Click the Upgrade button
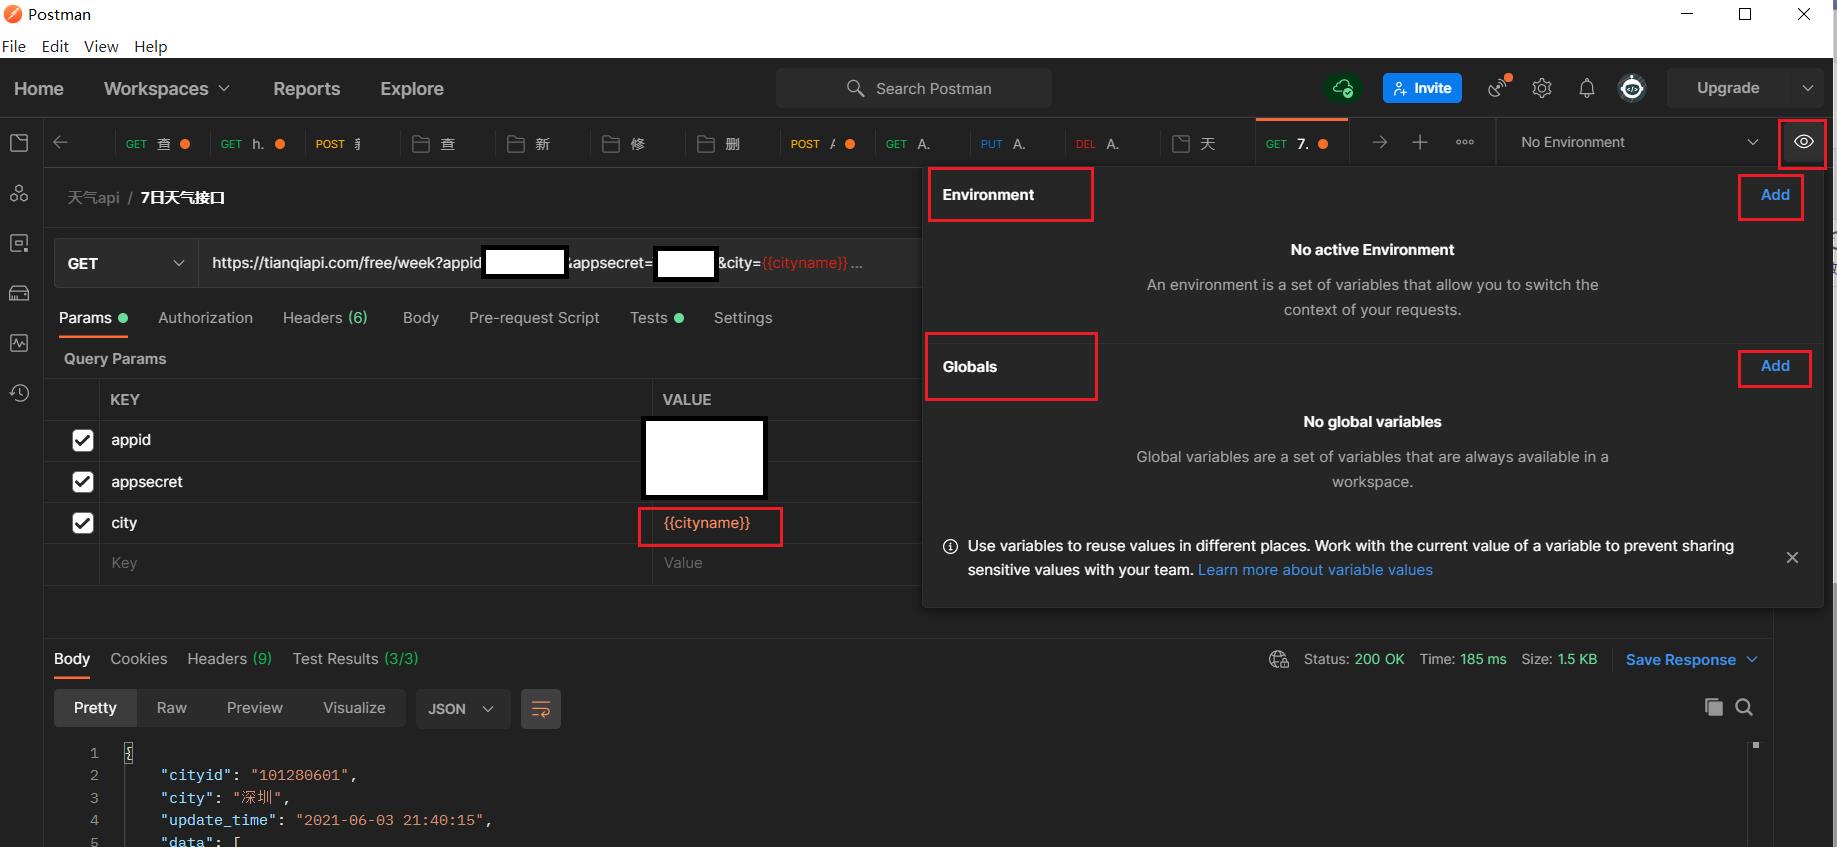Screen dimensions: 1837x847 (x=1728, y=88)
